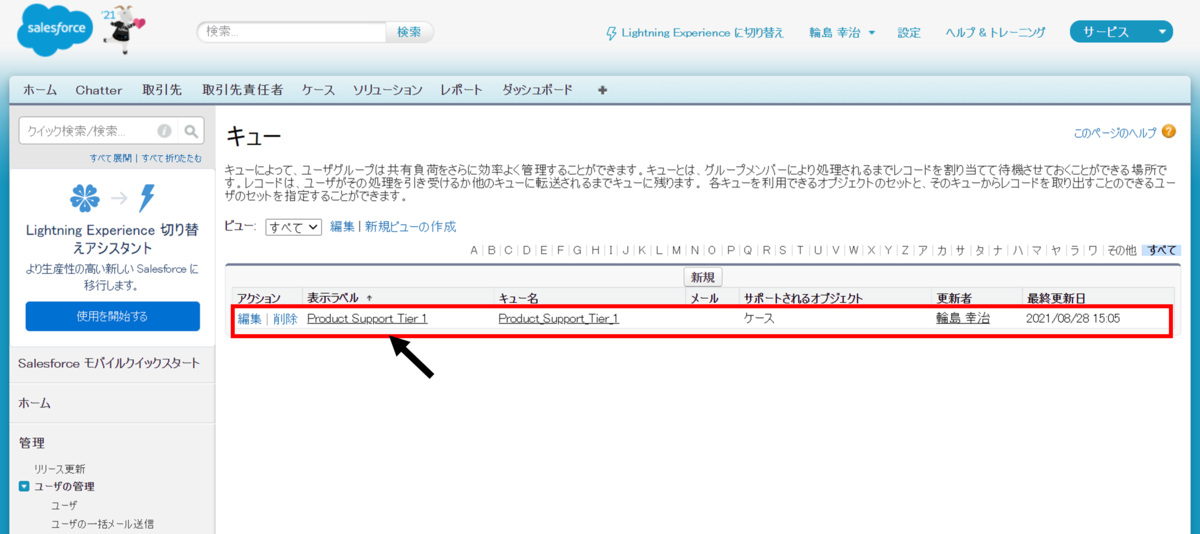Click the 2021/08/28 15:05 date cell

click(x=1073, y=319)
